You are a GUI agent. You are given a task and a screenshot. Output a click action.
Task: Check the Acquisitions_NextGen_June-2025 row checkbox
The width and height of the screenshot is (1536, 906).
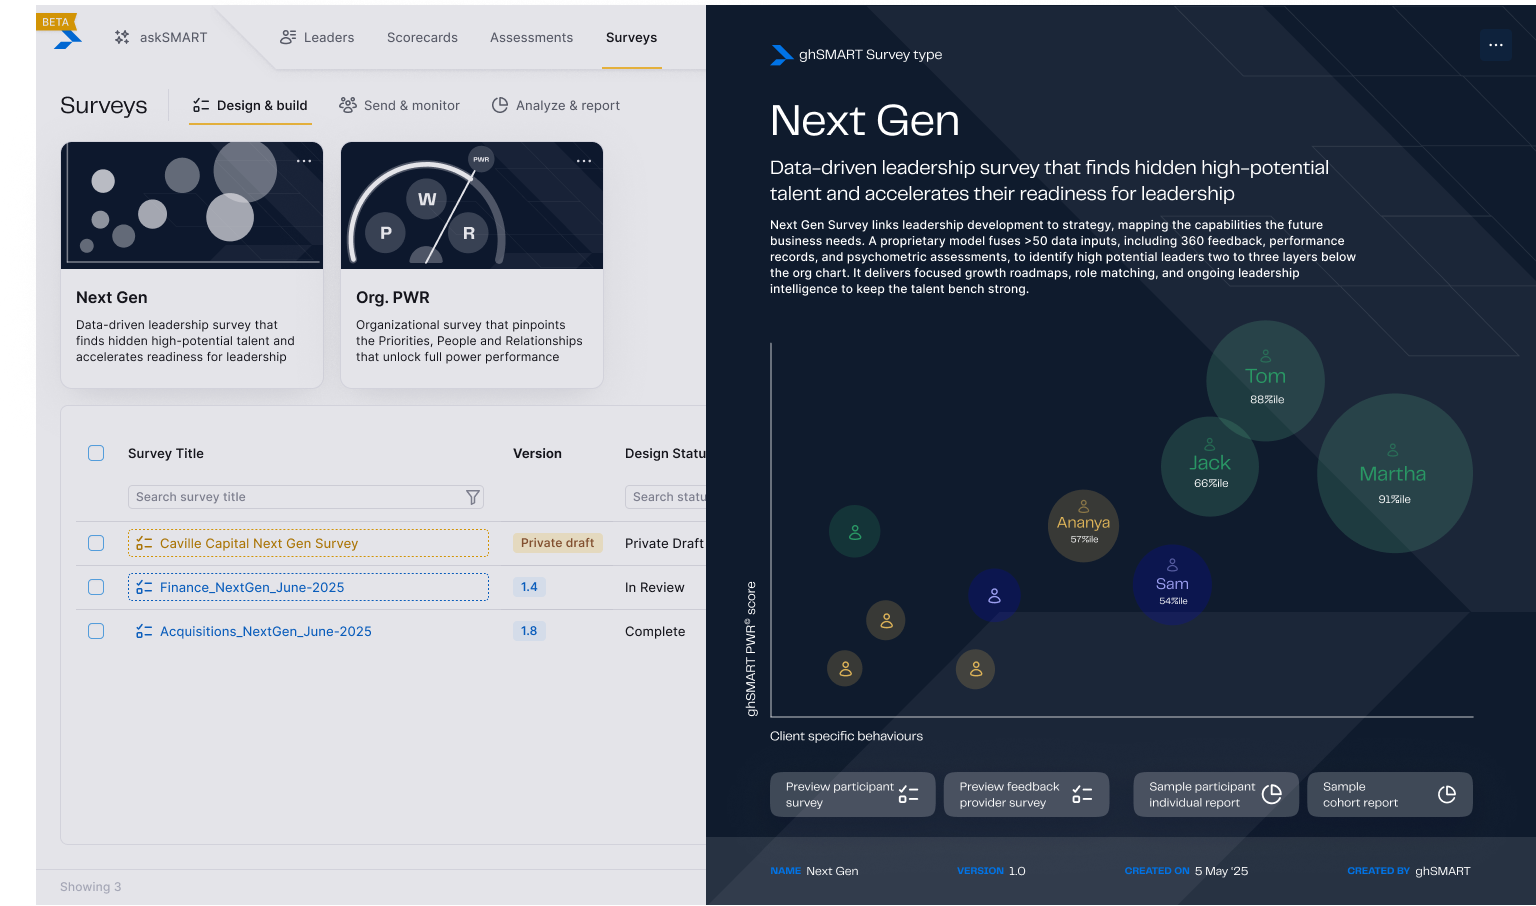pyautogui.click(x=96, y=631)
